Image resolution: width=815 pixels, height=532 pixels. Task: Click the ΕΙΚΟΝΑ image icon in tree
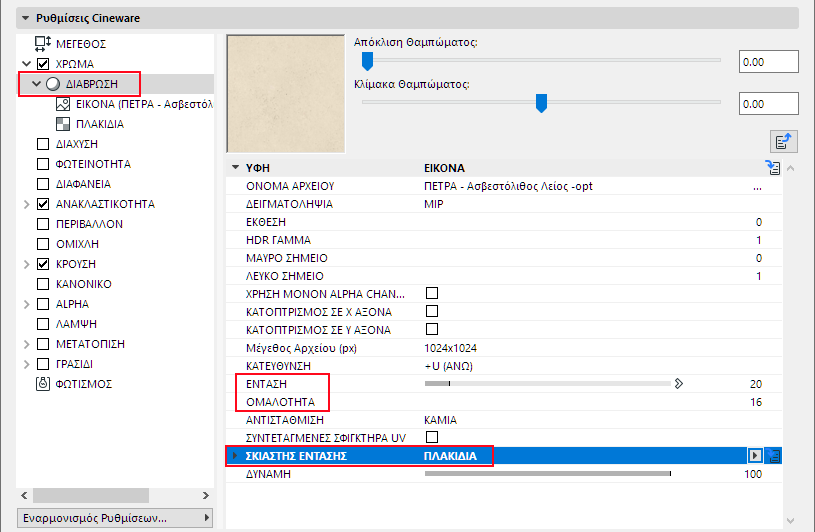pos(63,104)
